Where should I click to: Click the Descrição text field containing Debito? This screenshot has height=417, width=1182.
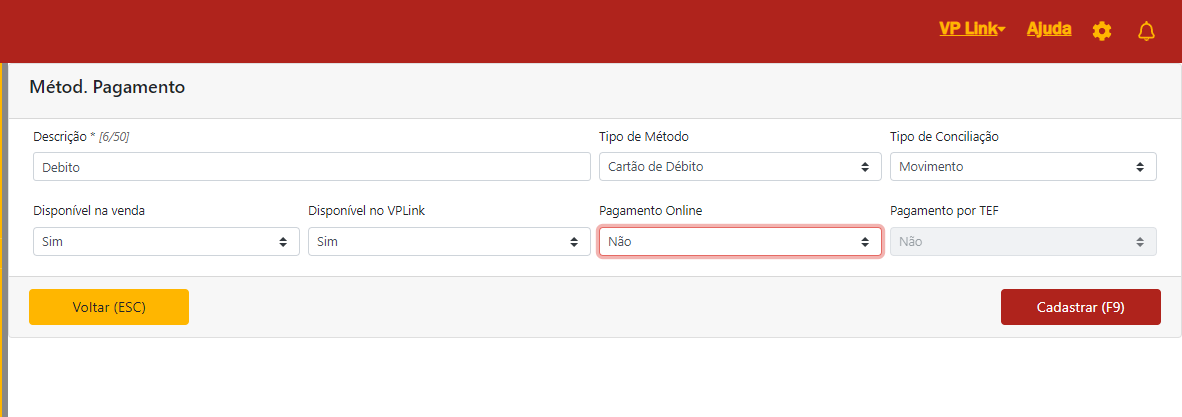[x=311, y=167]
